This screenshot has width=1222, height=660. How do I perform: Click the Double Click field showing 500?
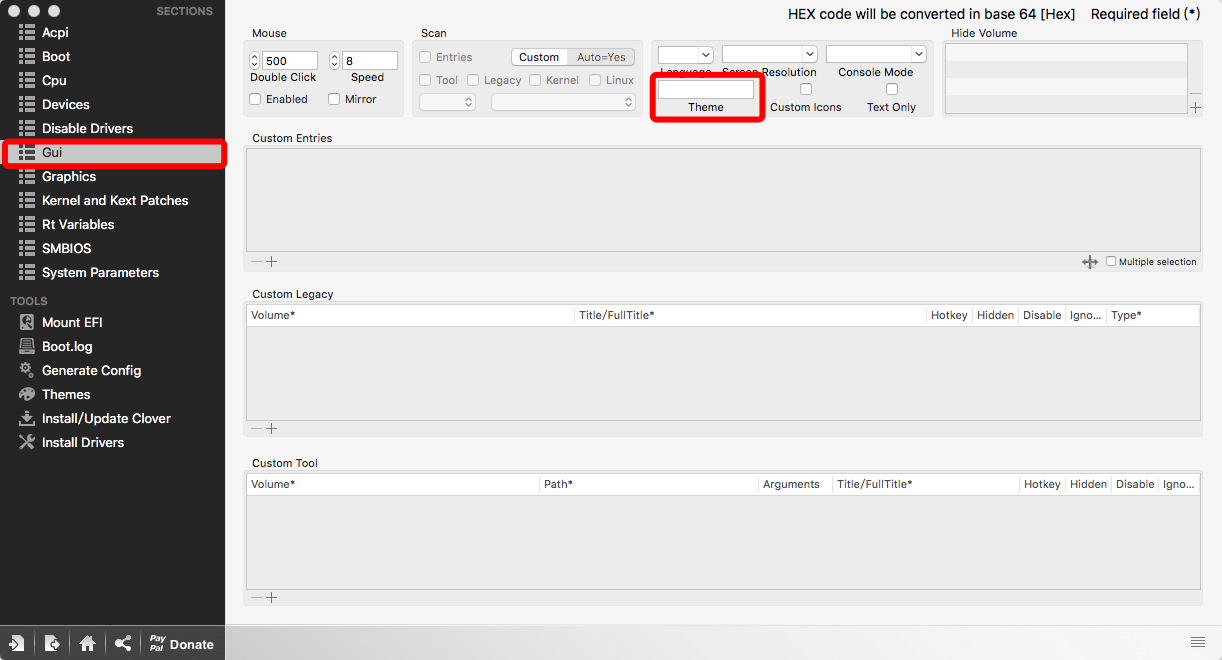click(290, 61)
